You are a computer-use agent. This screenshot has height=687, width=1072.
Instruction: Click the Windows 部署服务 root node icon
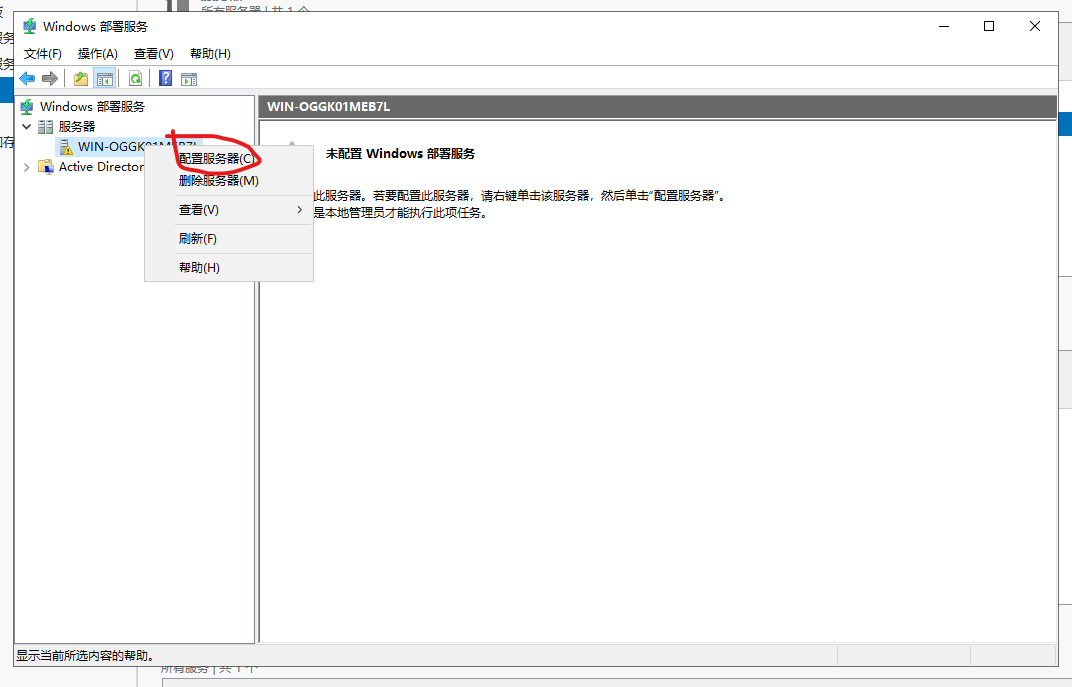coord(27,107)
